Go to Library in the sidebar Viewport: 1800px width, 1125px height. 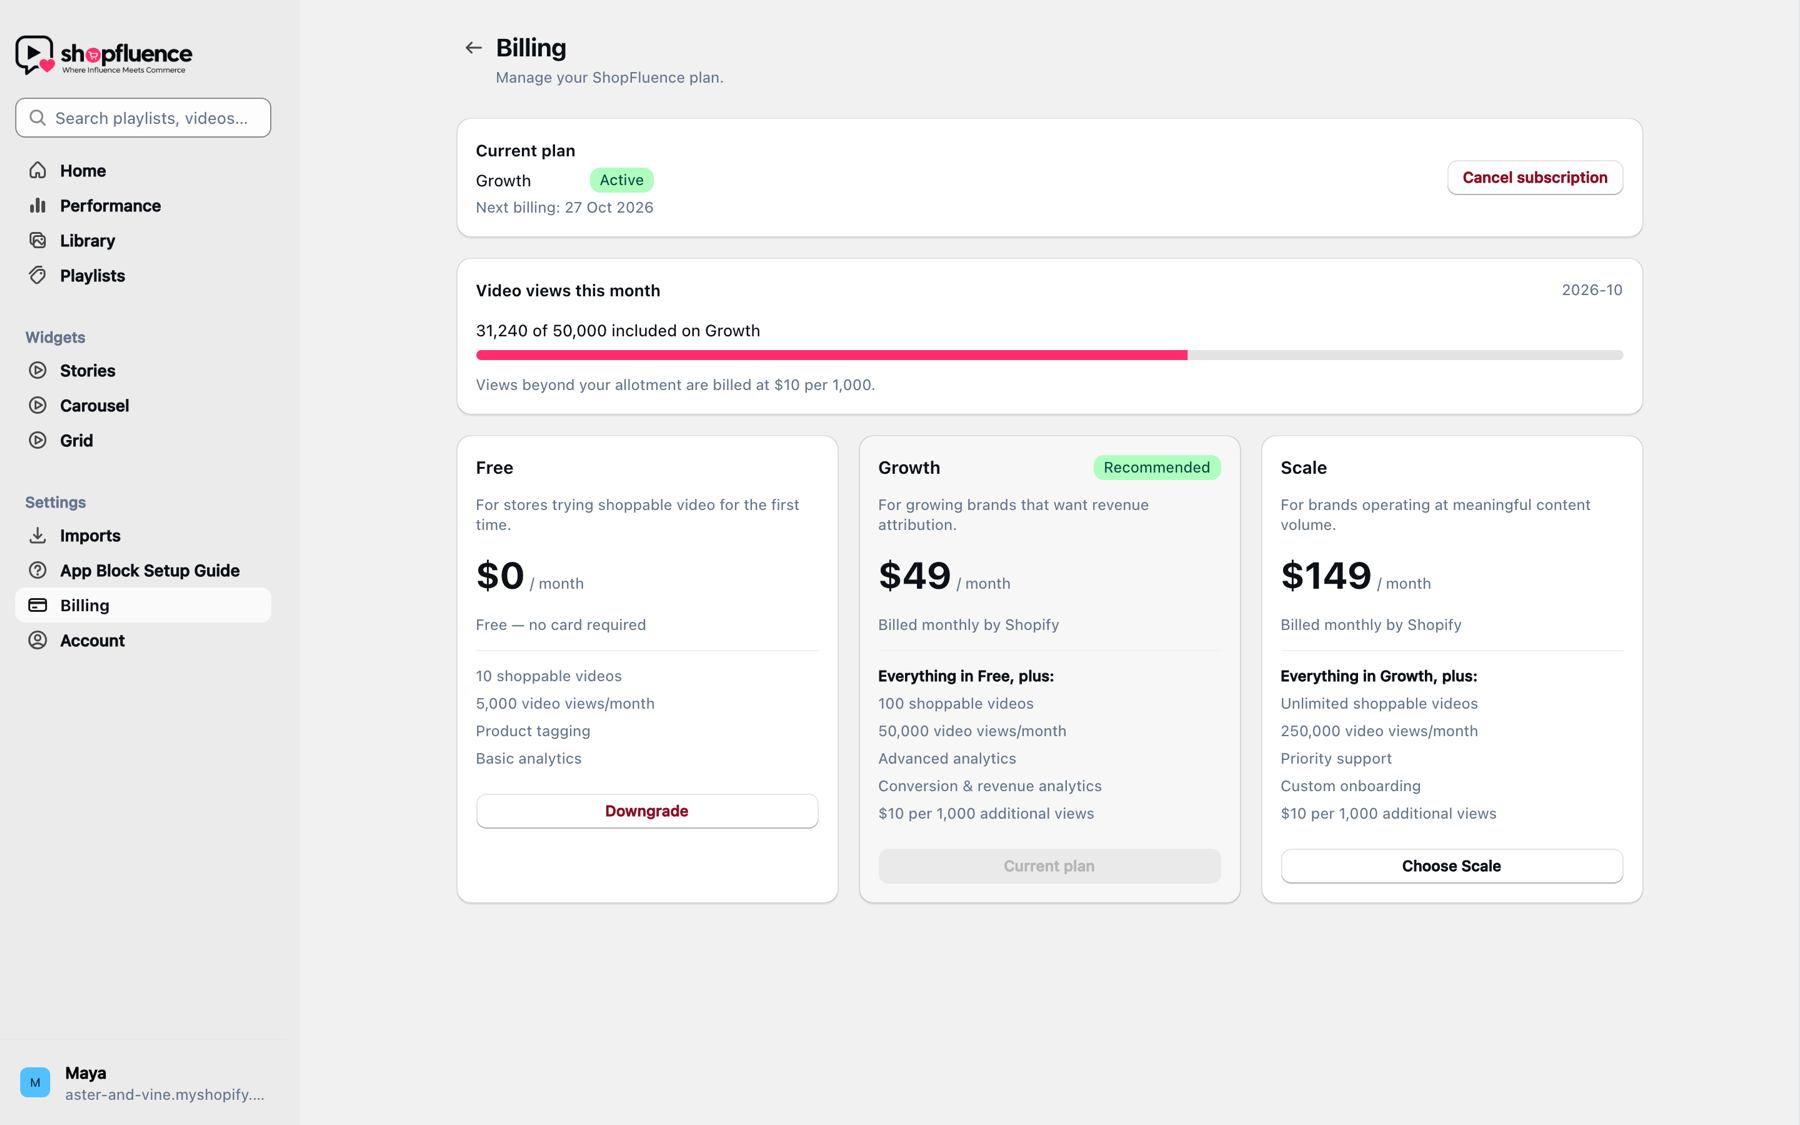[143, 240]
